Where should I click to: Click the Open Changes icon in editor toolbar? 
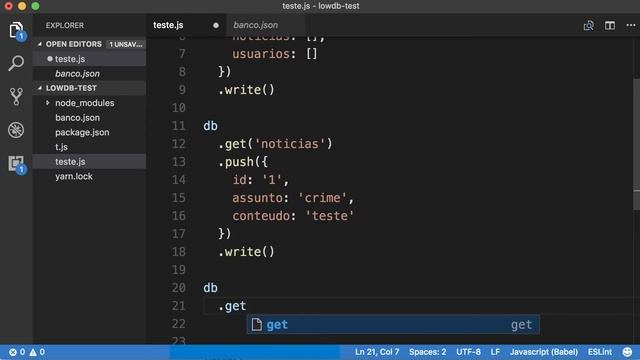point(589,25)
